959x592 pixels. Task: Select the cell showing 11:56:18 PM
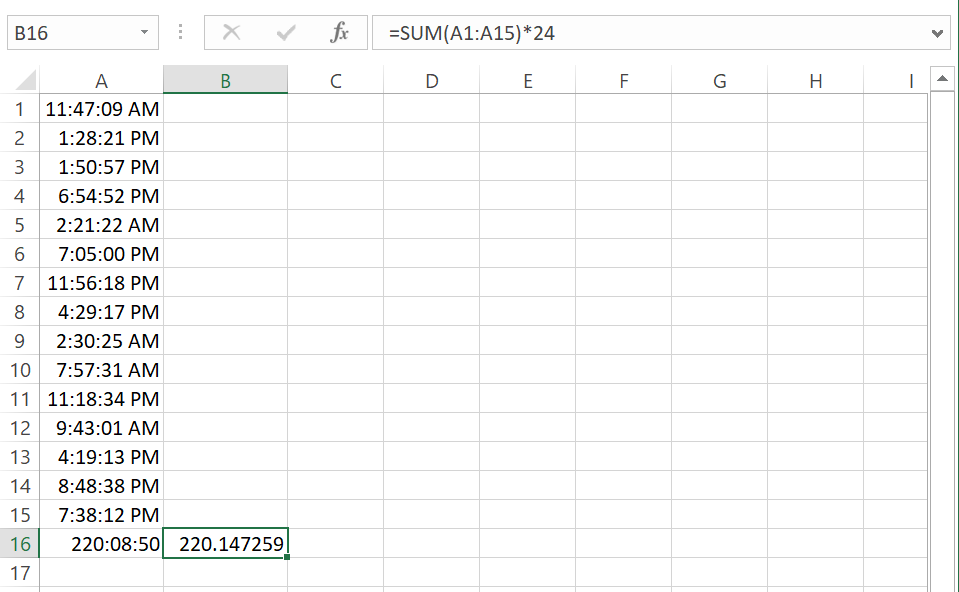tap(101, 283)
